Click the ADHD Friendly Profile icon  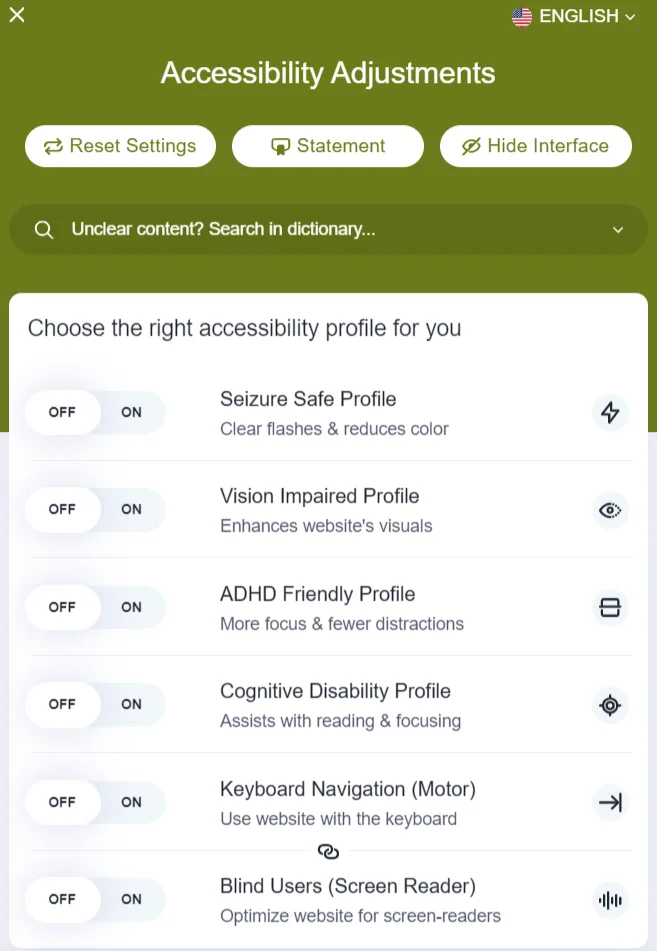pos(610,607)
